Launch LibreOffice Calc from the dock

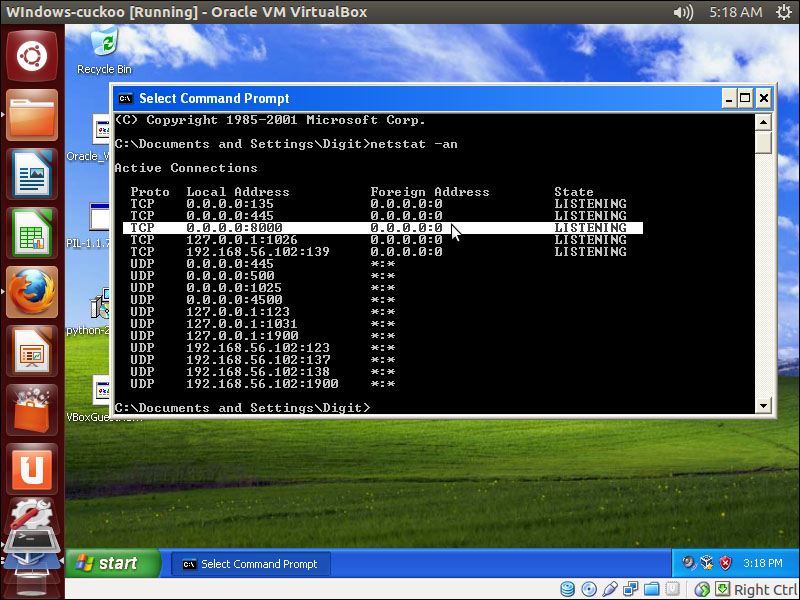32,233
